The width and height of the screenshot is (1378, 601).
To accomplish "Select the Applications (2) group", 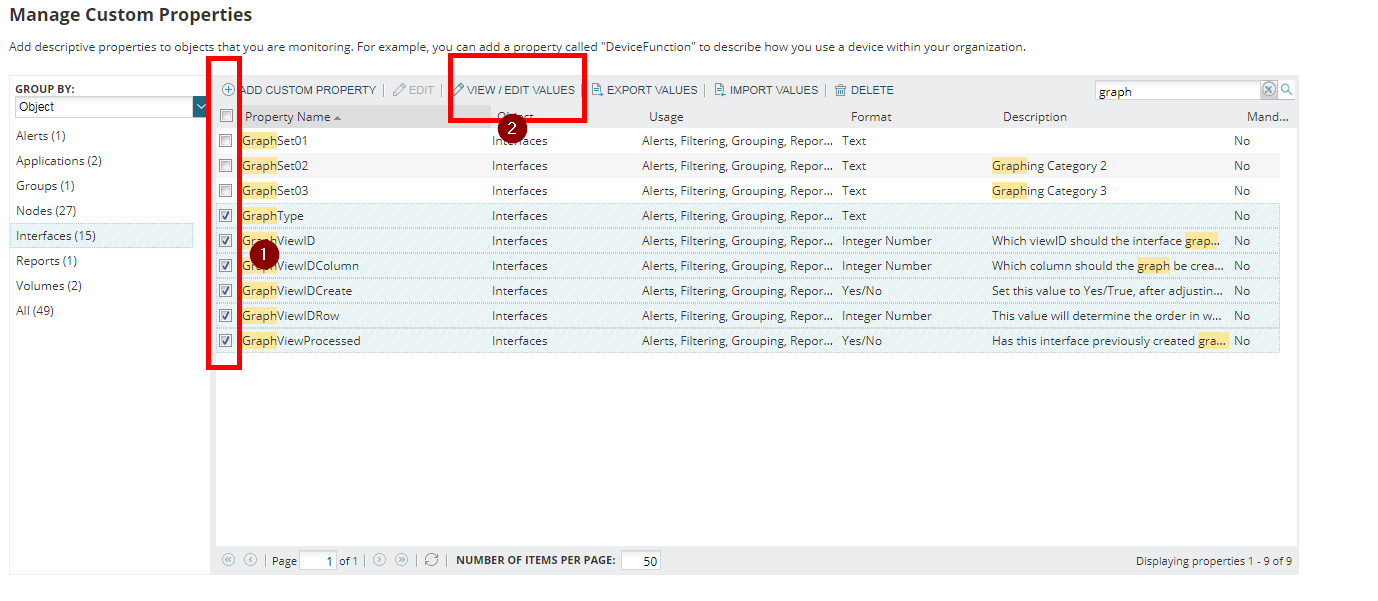I will tap(59, 161).
